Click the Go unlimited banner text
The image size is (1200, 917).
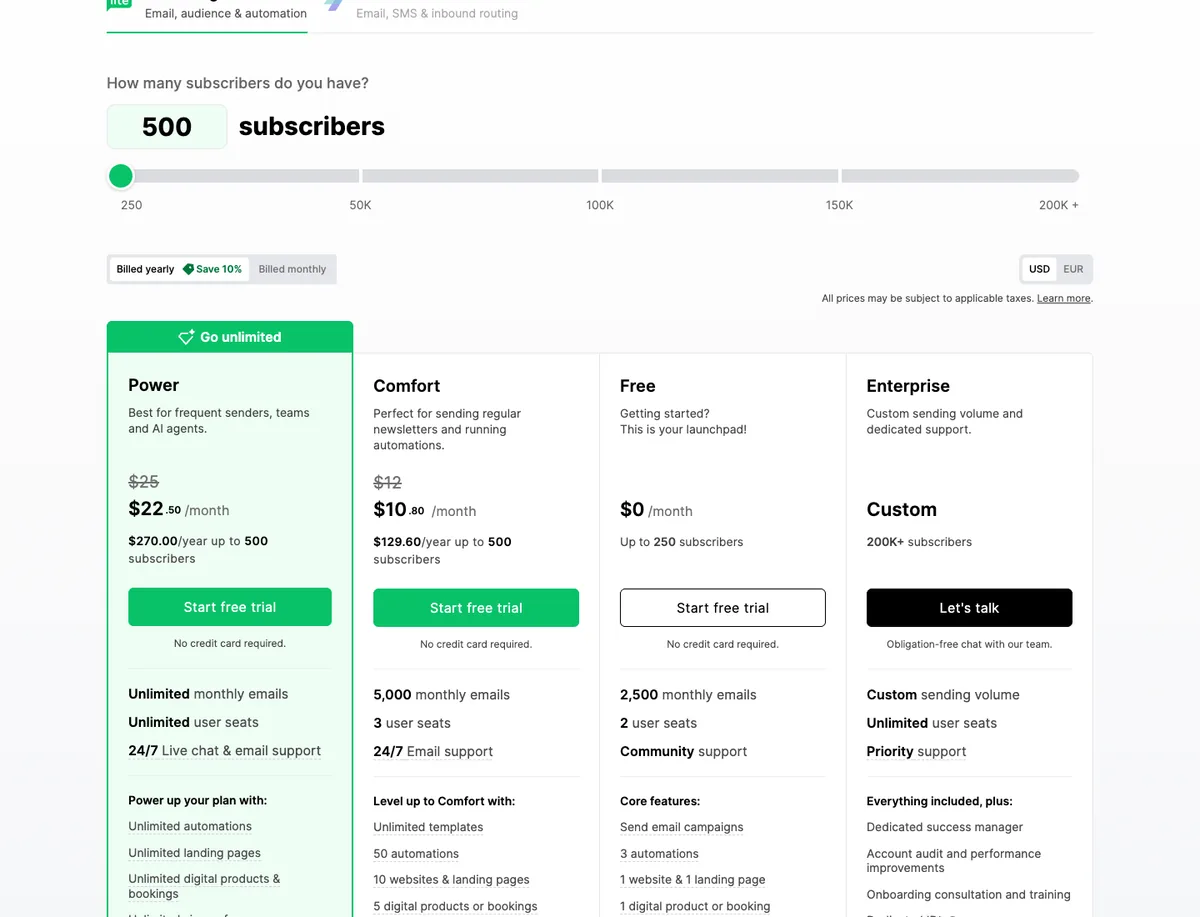coord(241,337)
